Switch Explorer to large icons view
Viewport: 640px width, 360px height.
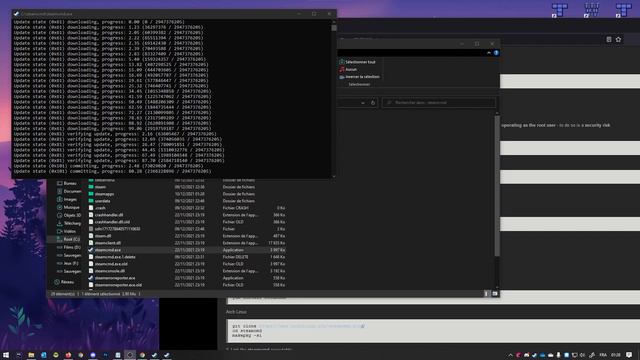pyautogui.click(x=495, y=294)
